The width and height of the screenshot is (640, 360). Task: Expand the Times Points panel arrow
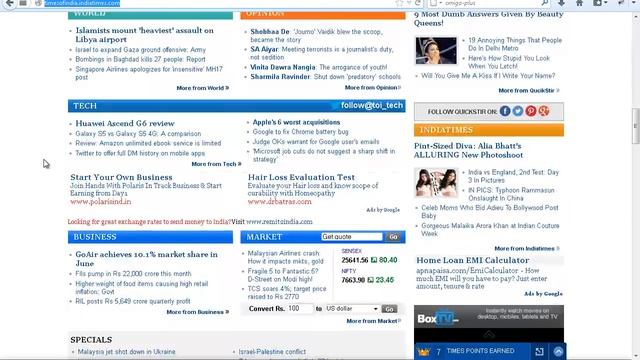(x=558, y=351)
